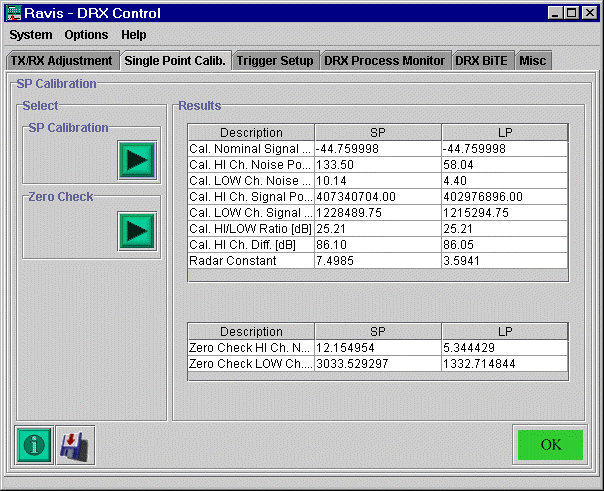Viewport: 604px width, 491px height.
Task: Select the Cal. LOW Ch. Signal row
Action: coord(378,213)
